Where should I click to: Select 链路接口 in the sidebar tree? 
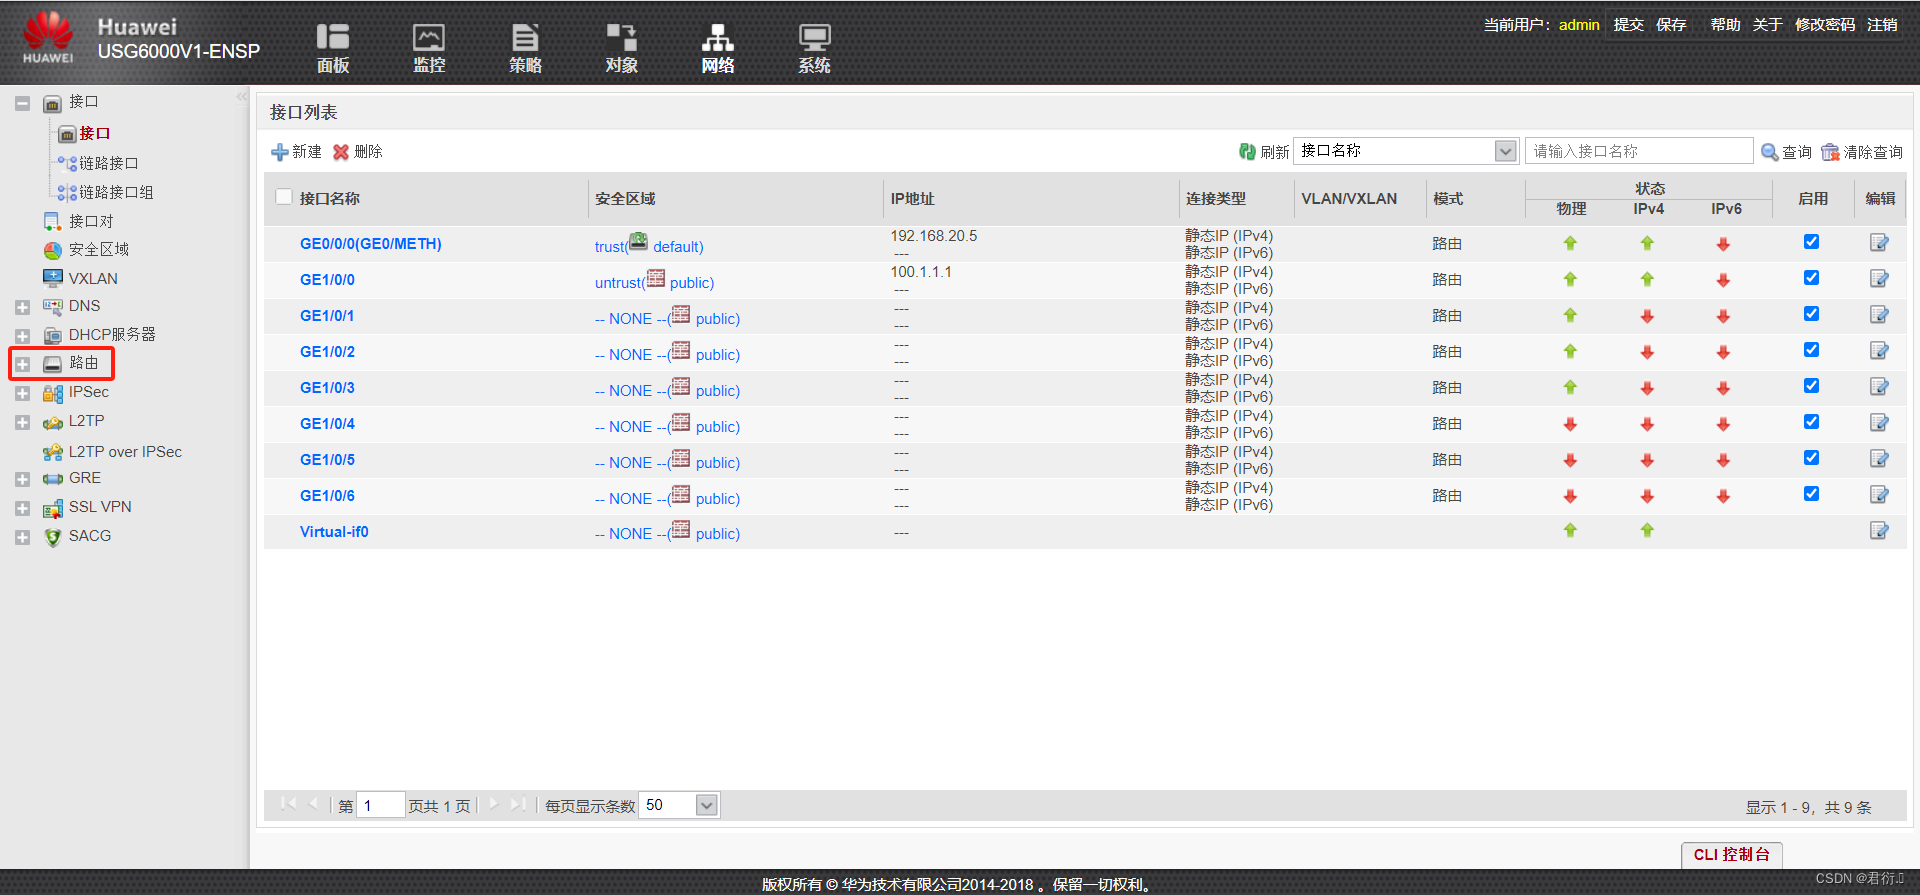point(108,163)
